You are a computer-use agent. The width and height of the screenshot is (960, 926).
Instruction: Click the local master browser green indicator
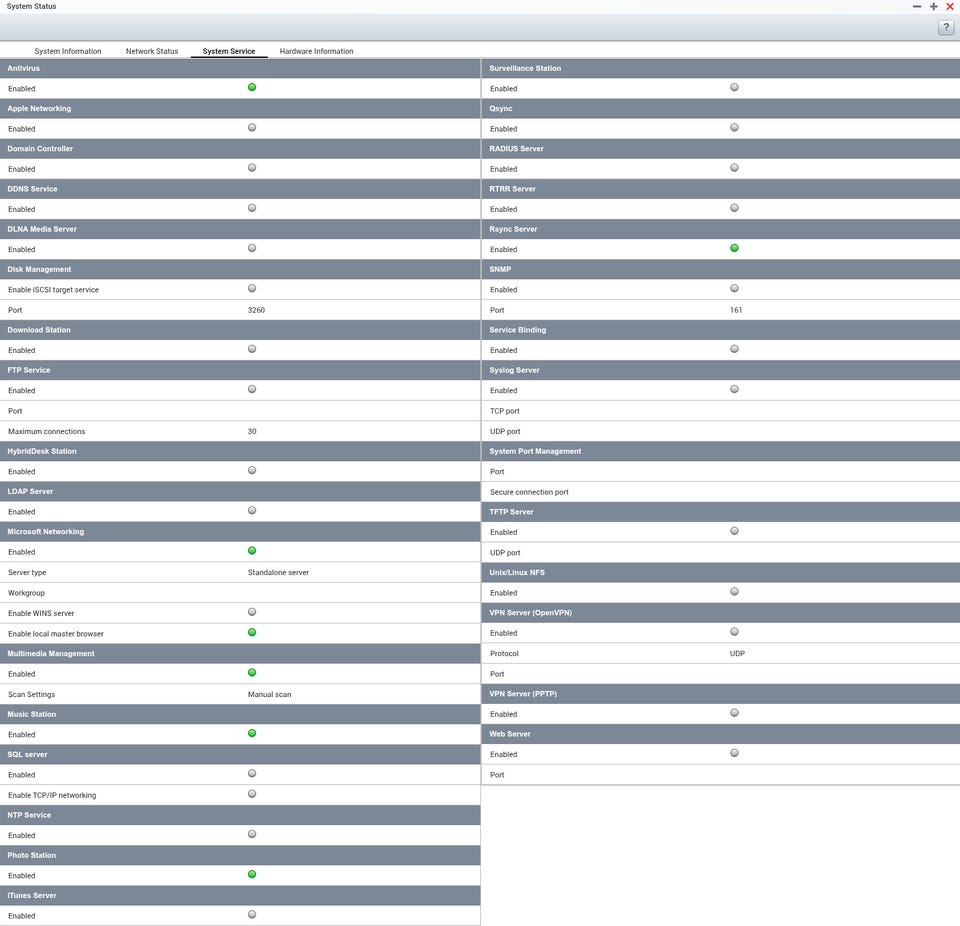252,632
